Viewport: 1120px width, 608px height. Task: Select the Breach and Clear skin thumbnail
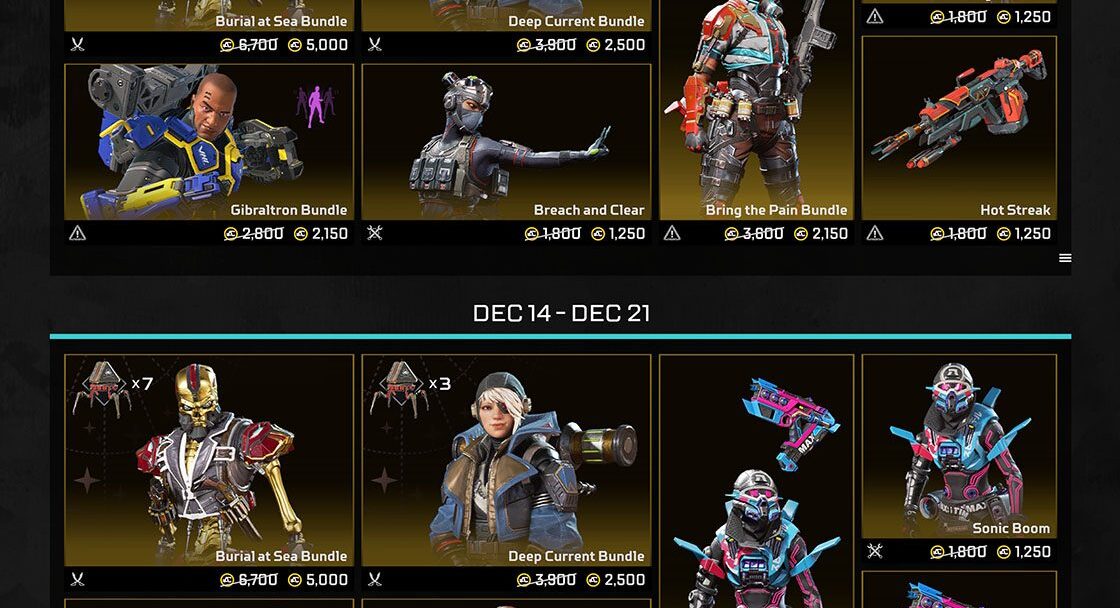pos(506,142)
